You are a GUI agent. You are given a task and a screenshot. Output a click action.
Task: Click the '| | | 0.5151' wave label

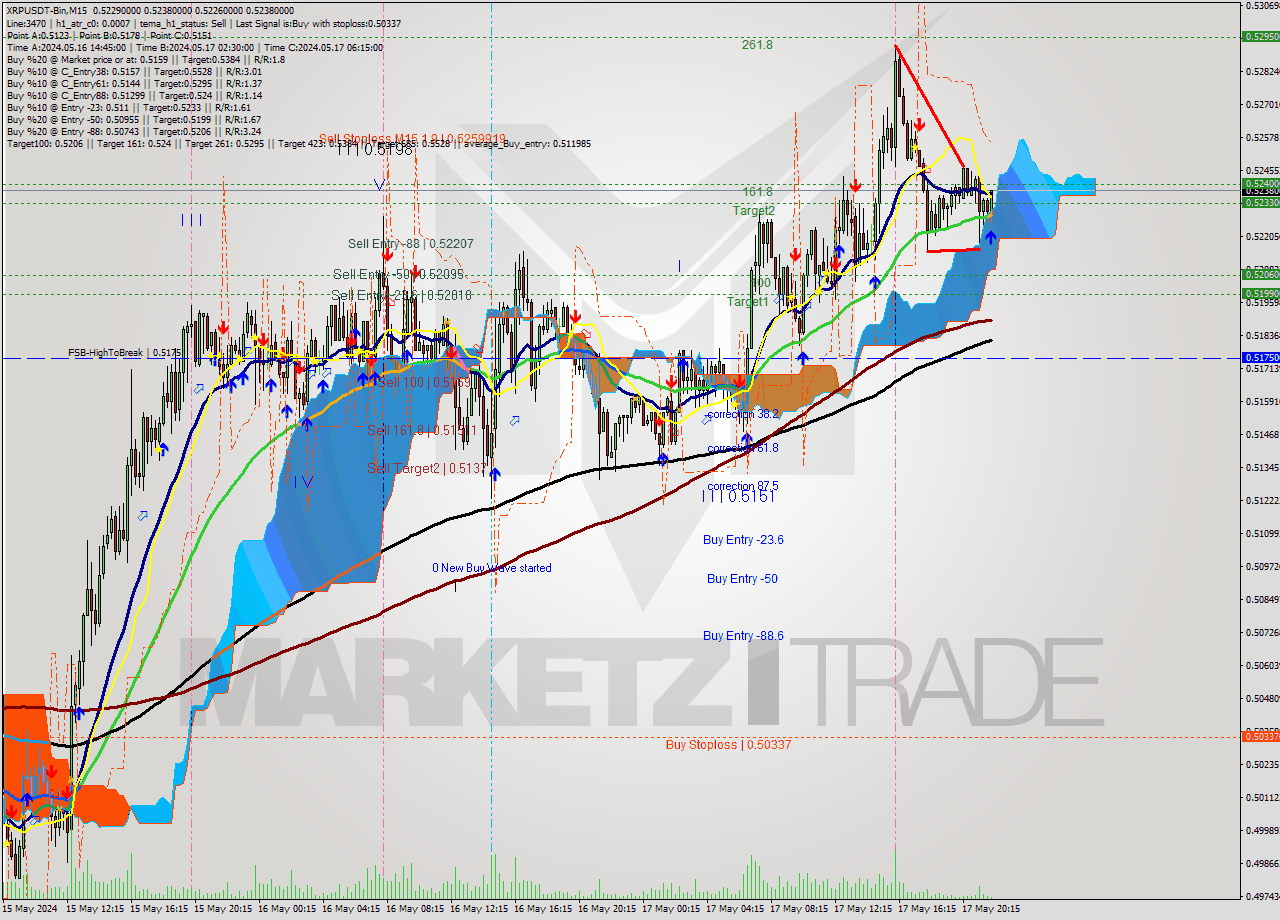(740, 496)
